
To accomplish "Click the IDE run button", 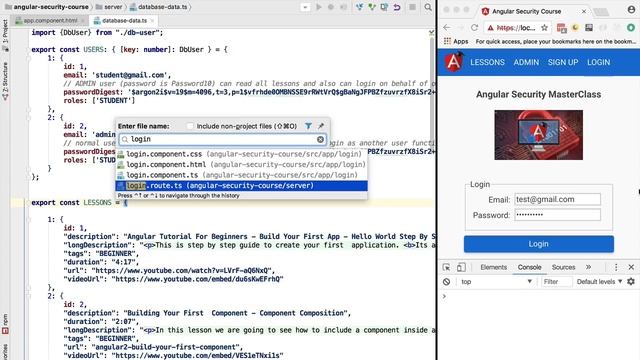I will [x=319, y=7].
